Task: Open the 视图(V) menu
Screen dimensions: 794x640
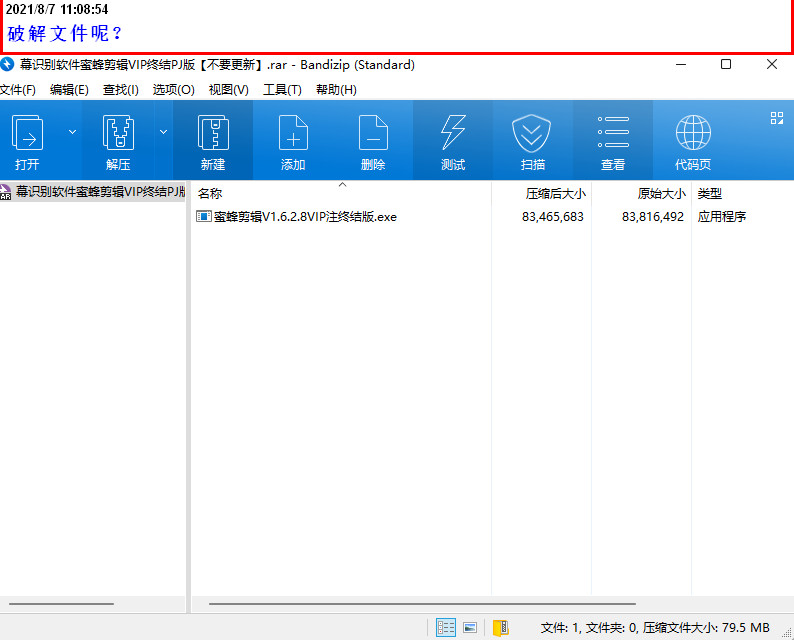Action: click(228, 90)
